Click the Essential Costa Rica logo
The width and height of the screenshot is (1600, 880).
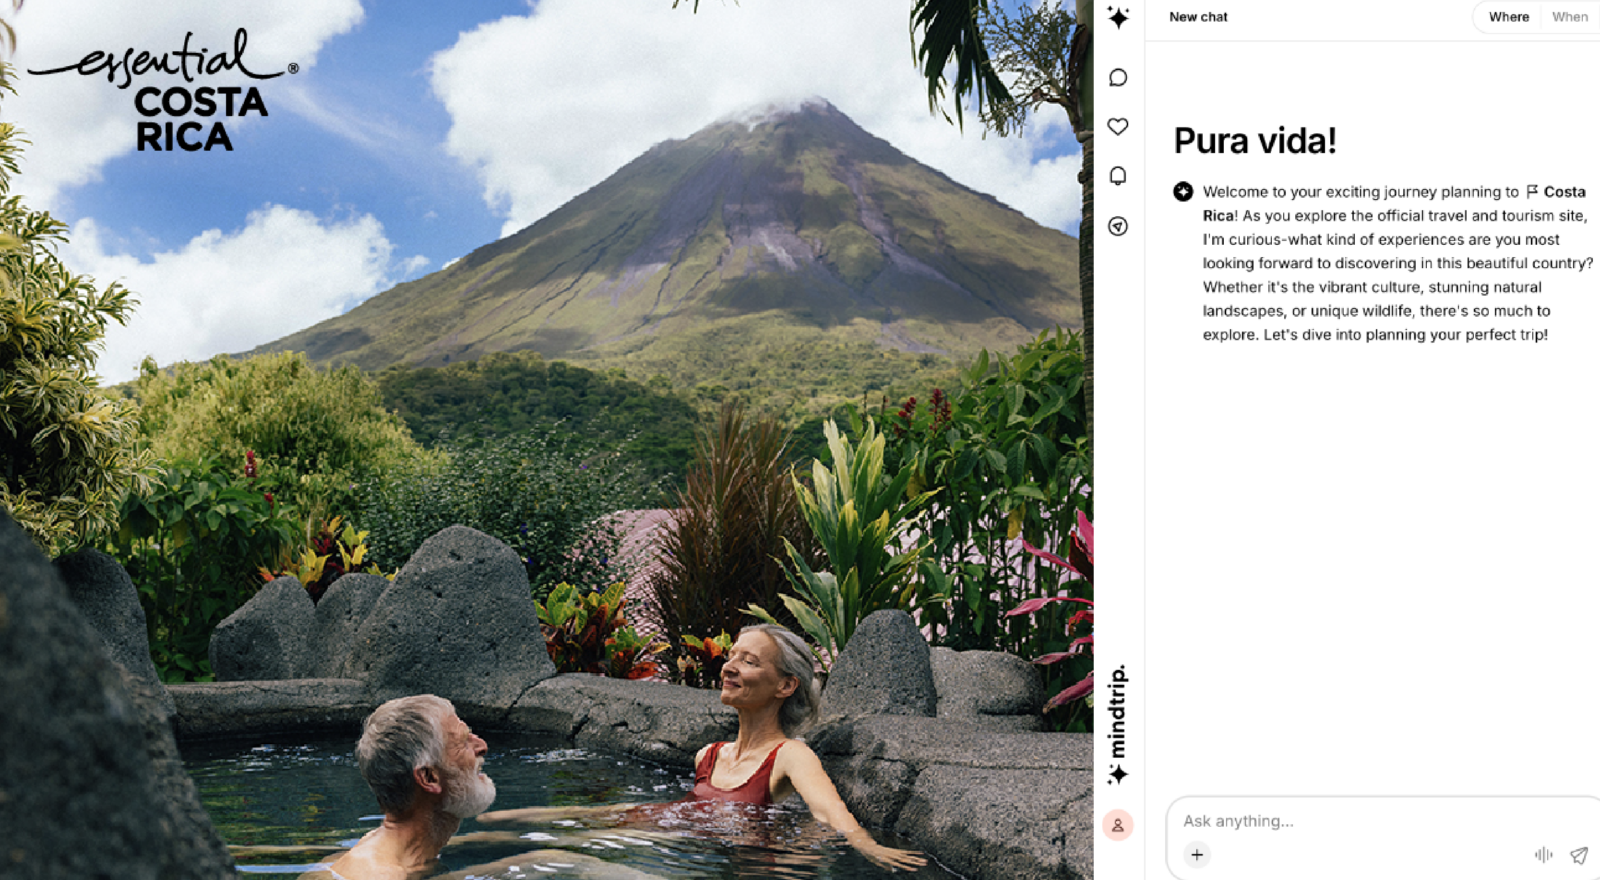163,91
